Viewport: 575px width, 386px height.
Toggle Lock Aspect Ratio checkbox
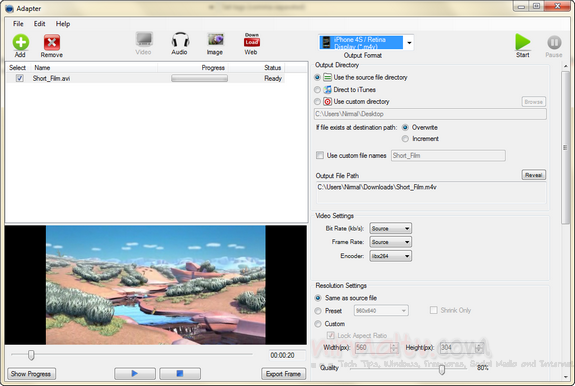click(x=330, y=335)
